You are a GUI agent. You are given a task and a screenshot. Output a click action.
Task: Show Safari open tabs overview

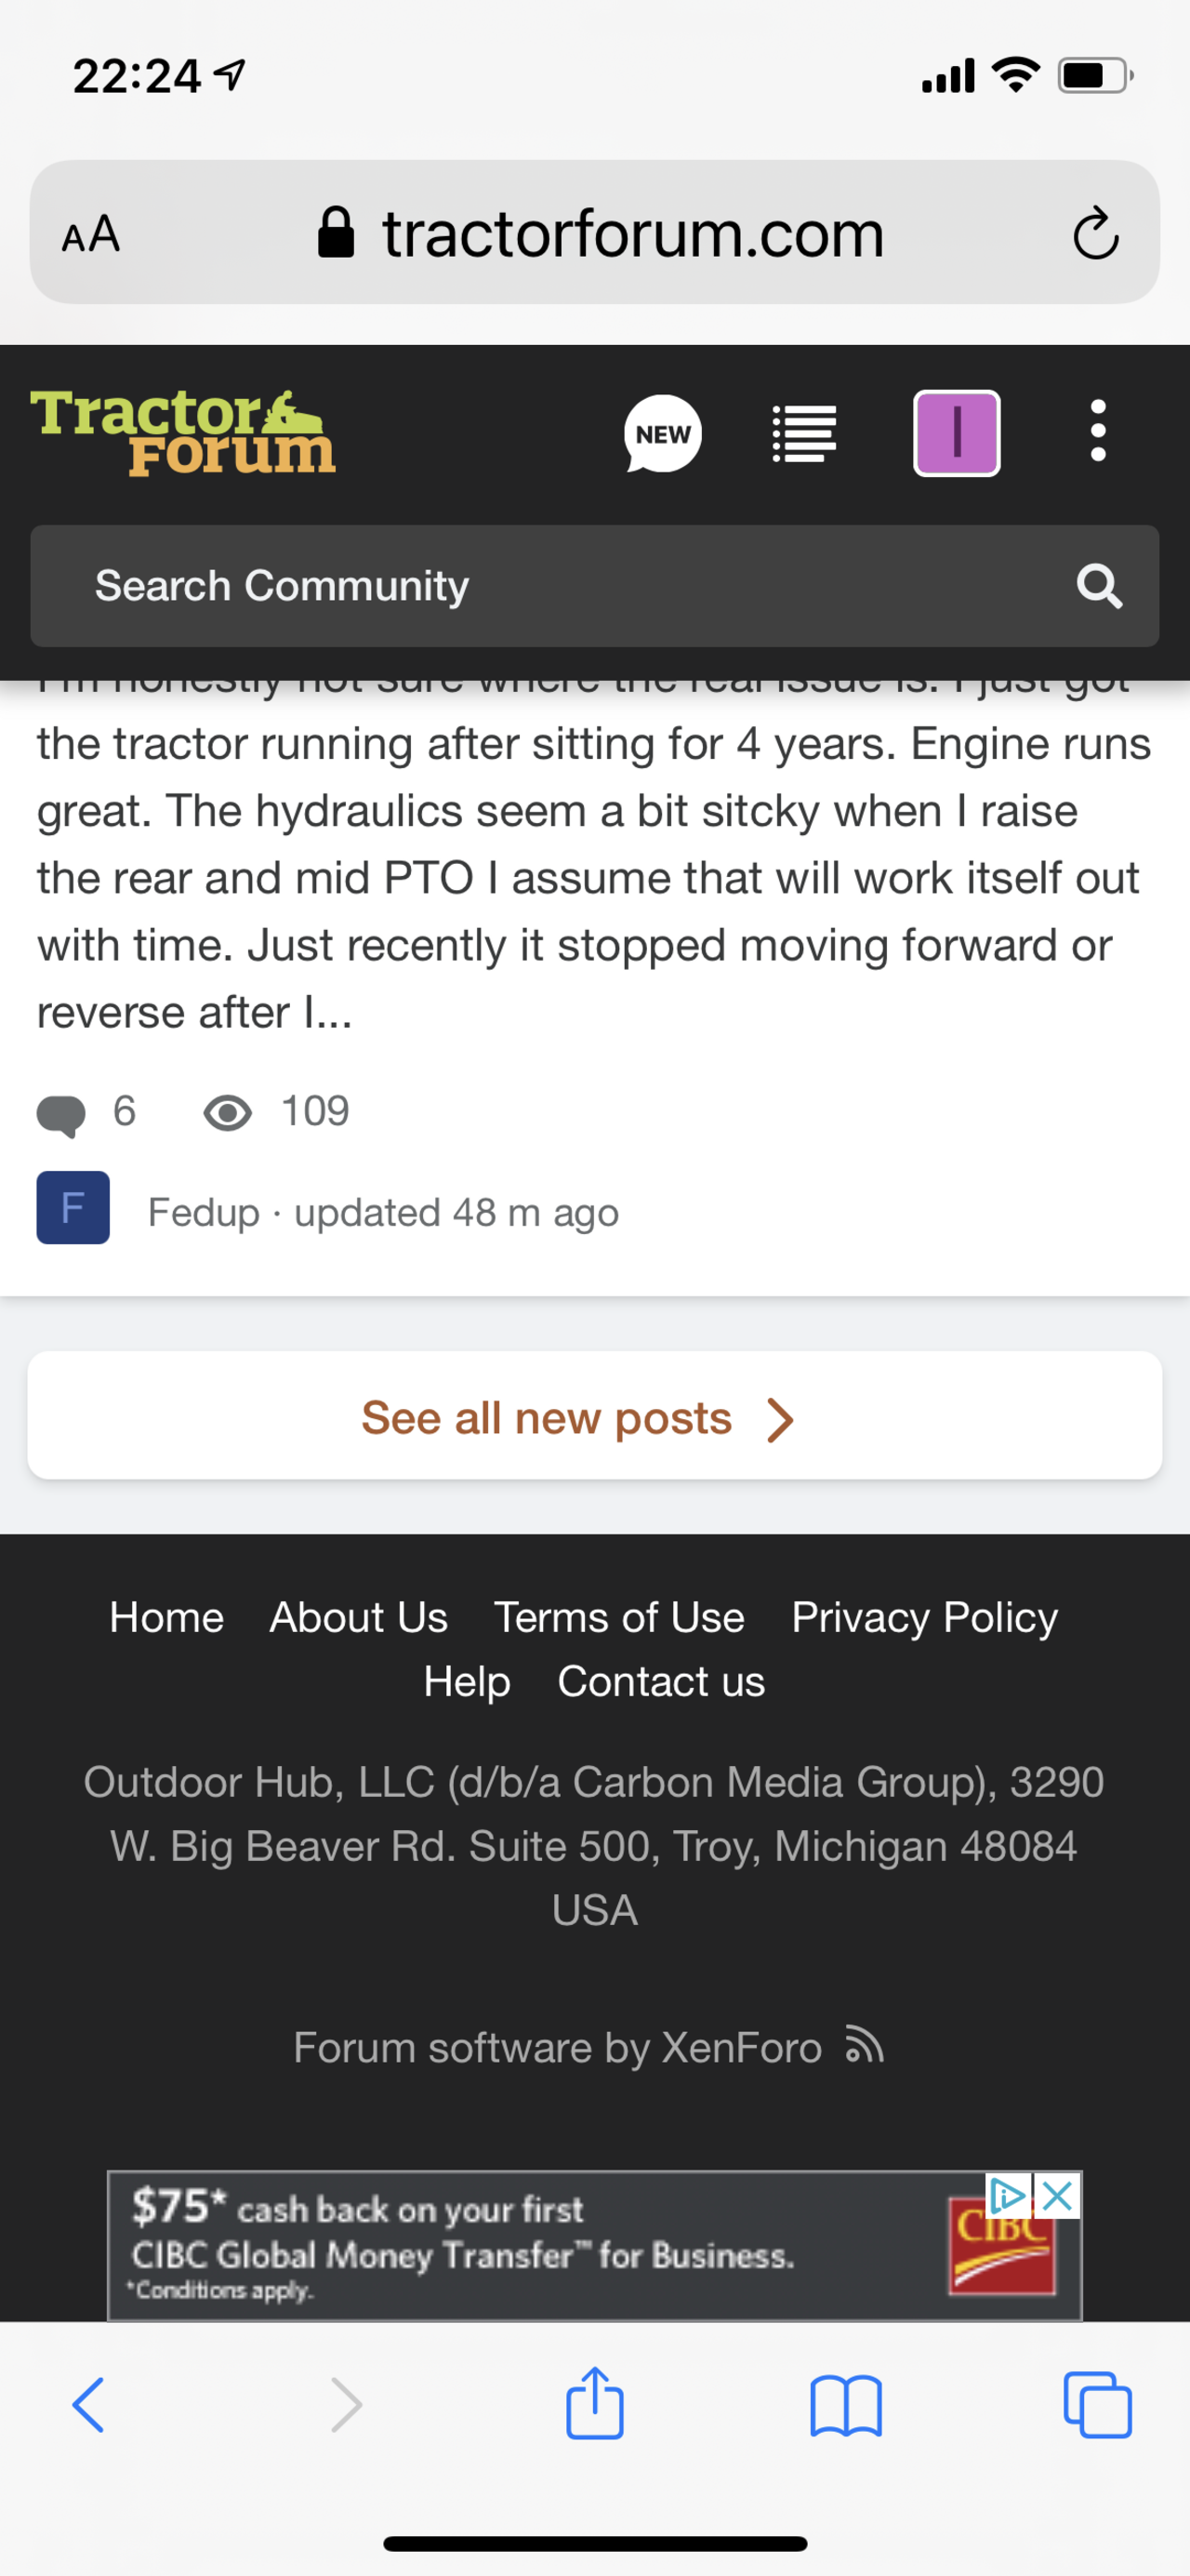pyautogui.click(x=1097, y=2405)
